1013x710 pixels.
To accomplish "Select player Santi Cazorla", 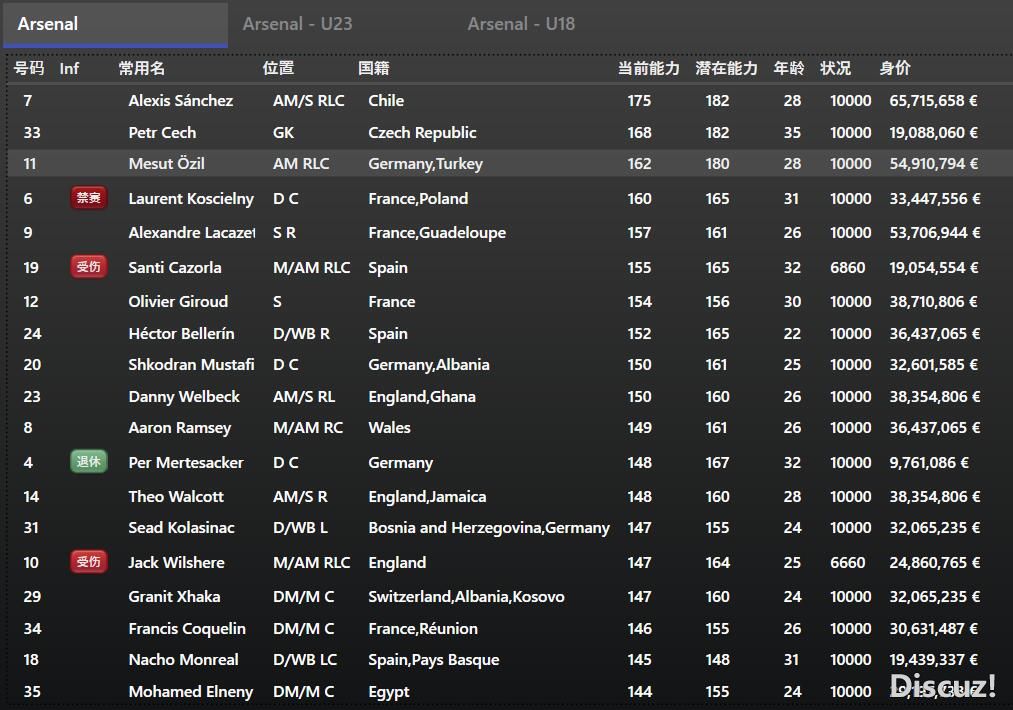I will tap(175, 267).
